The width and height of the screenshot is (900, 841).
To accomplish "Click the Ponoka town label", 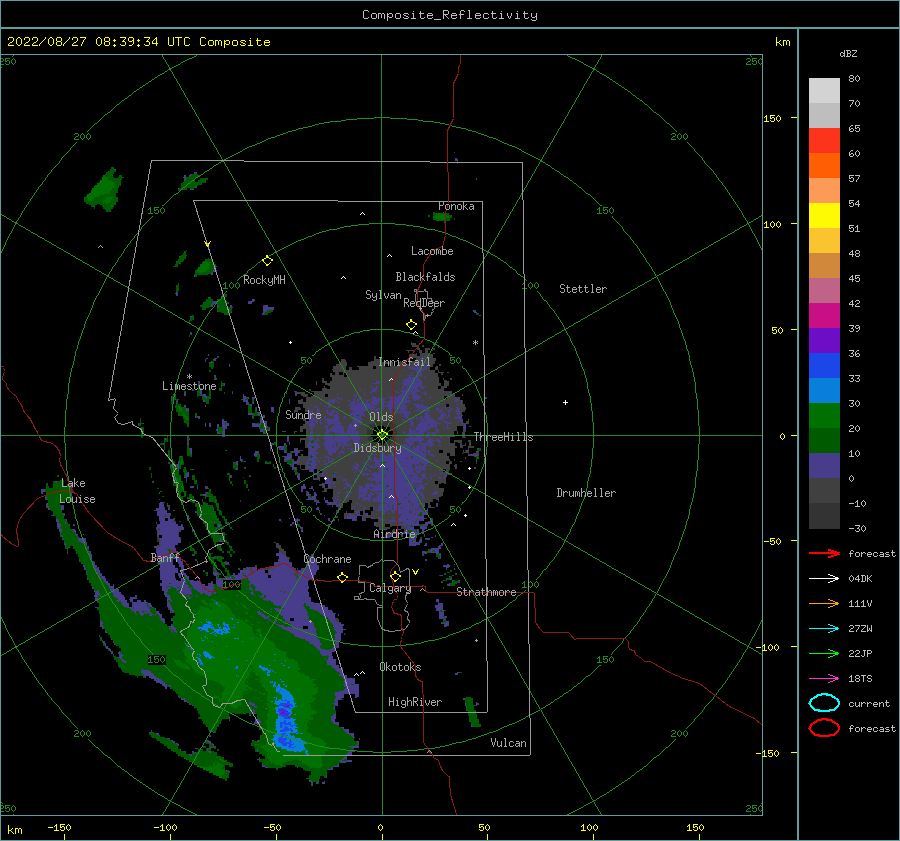I will [456, 206].
